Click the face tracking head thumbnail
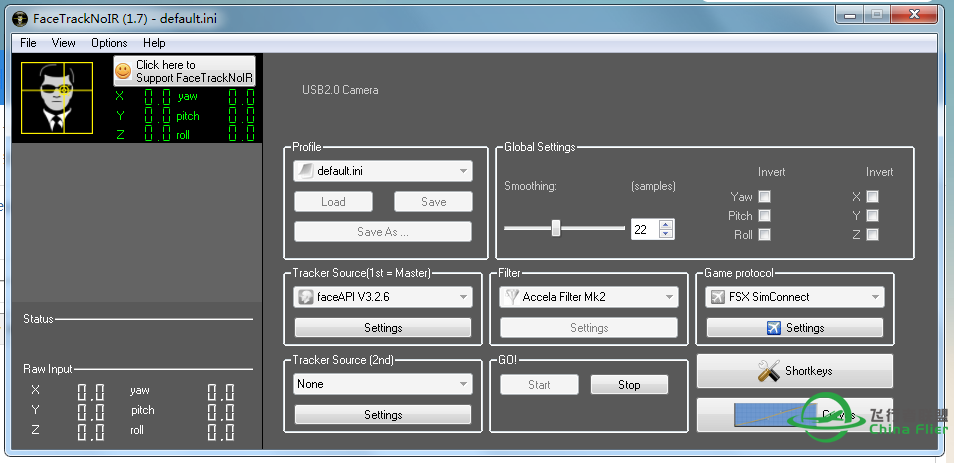This screenshot has width=954, height=463. [x=57, y=98]
